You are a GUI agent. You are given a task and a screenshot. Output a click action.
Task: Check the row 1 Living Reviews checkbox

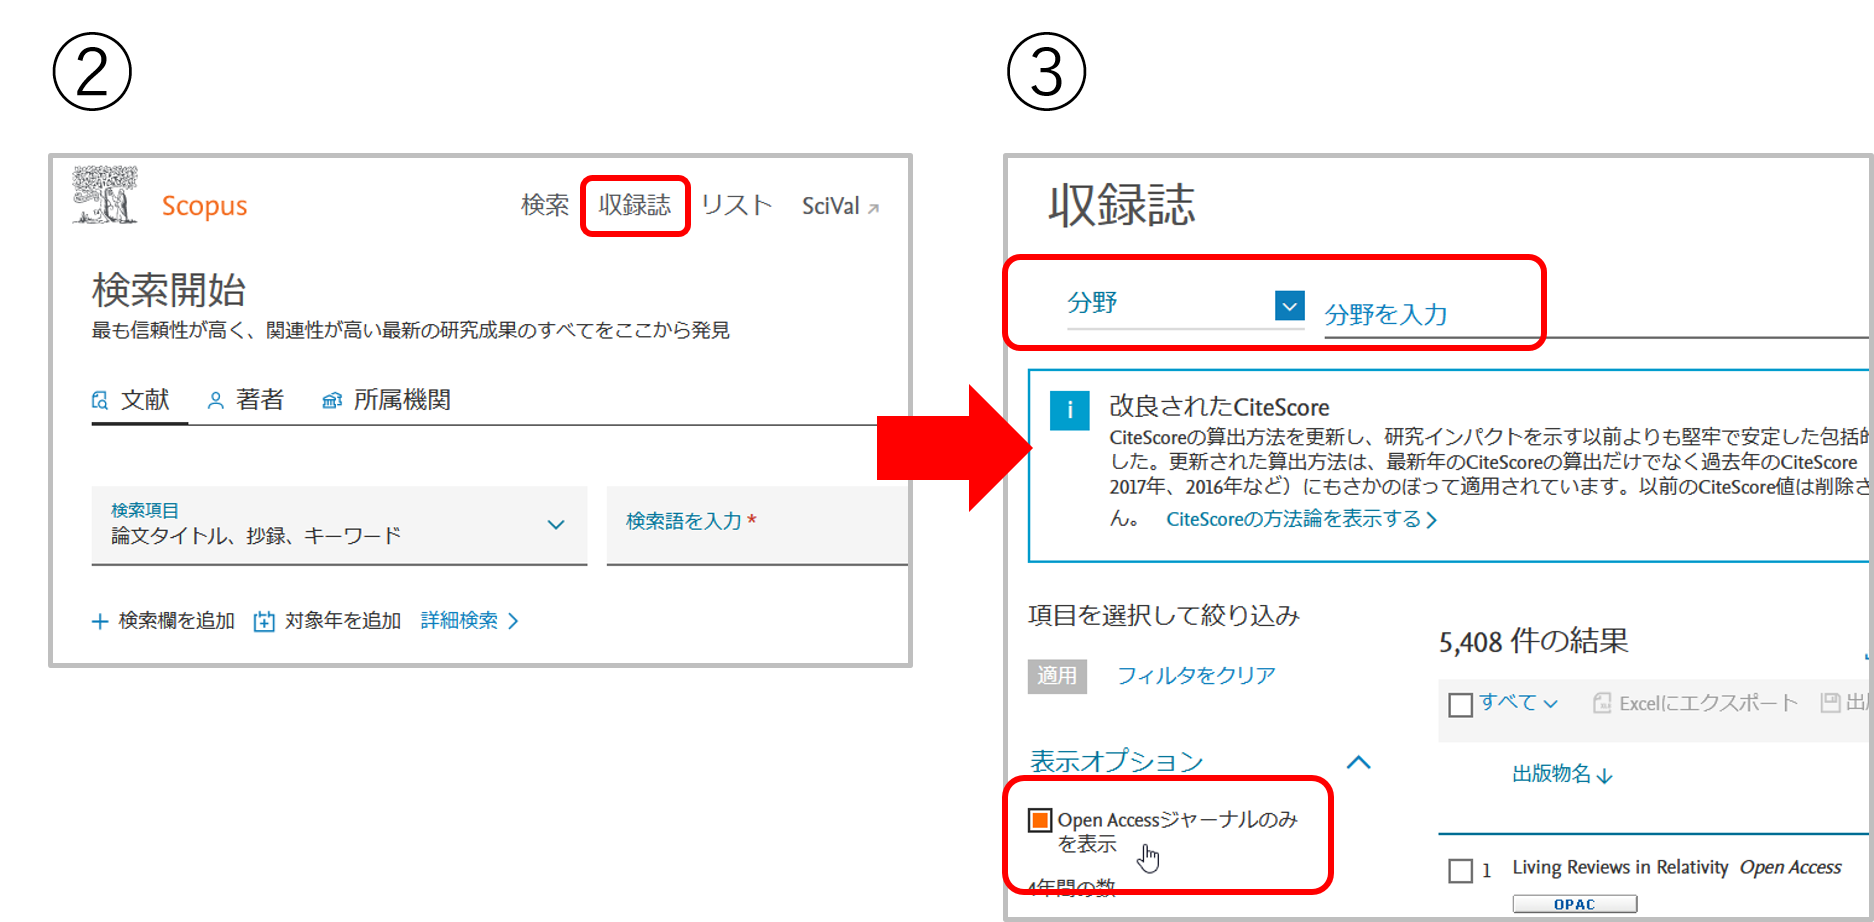coord(1461,871)
